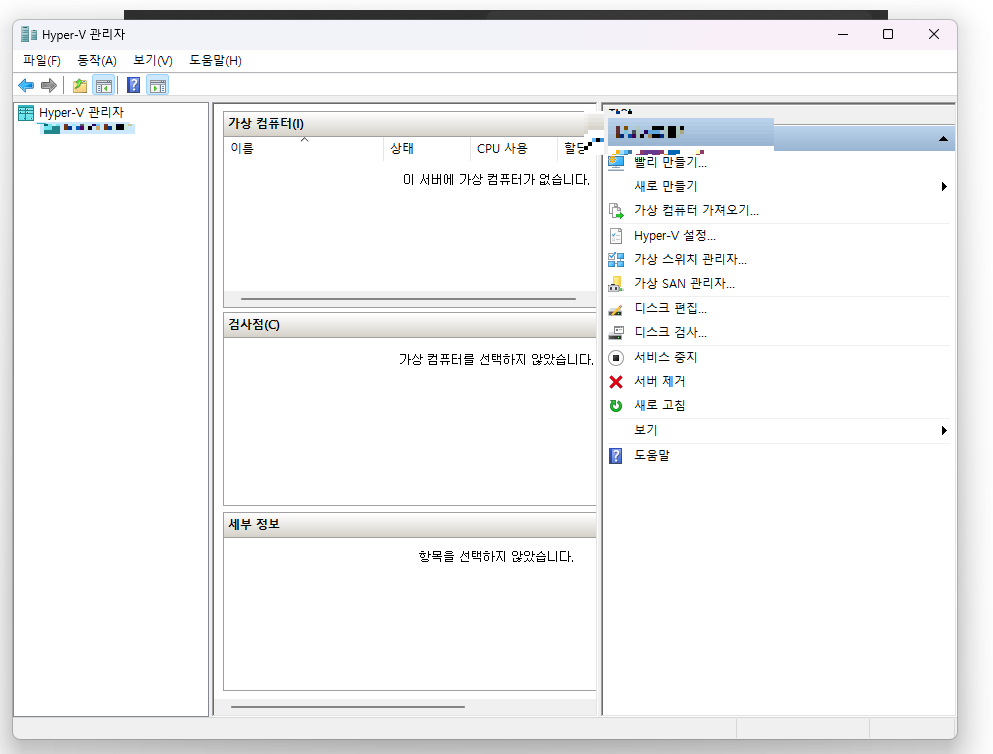The height and width of the screenshot is (754, 993).
Task: Sort by 이름 column header
Action: point(304,149)
